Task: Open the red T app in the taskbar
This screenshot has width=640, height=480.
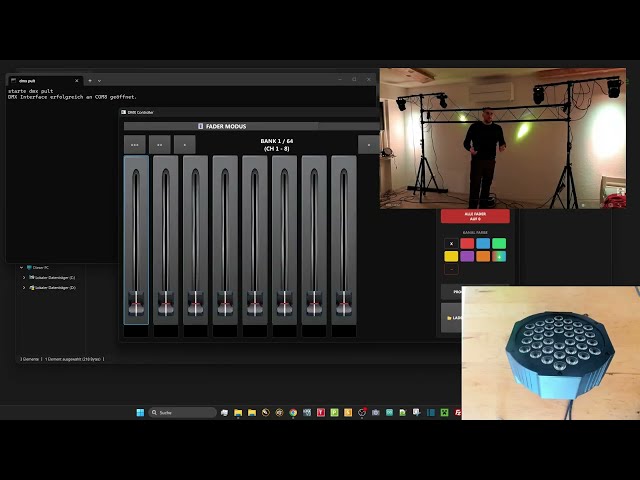Action: coord(321,413)
